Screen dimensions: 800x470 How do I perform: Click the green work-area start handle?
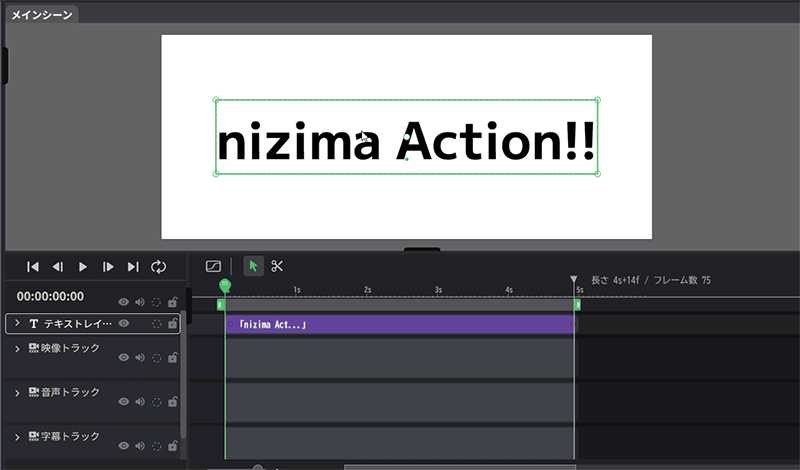[221, 305]
